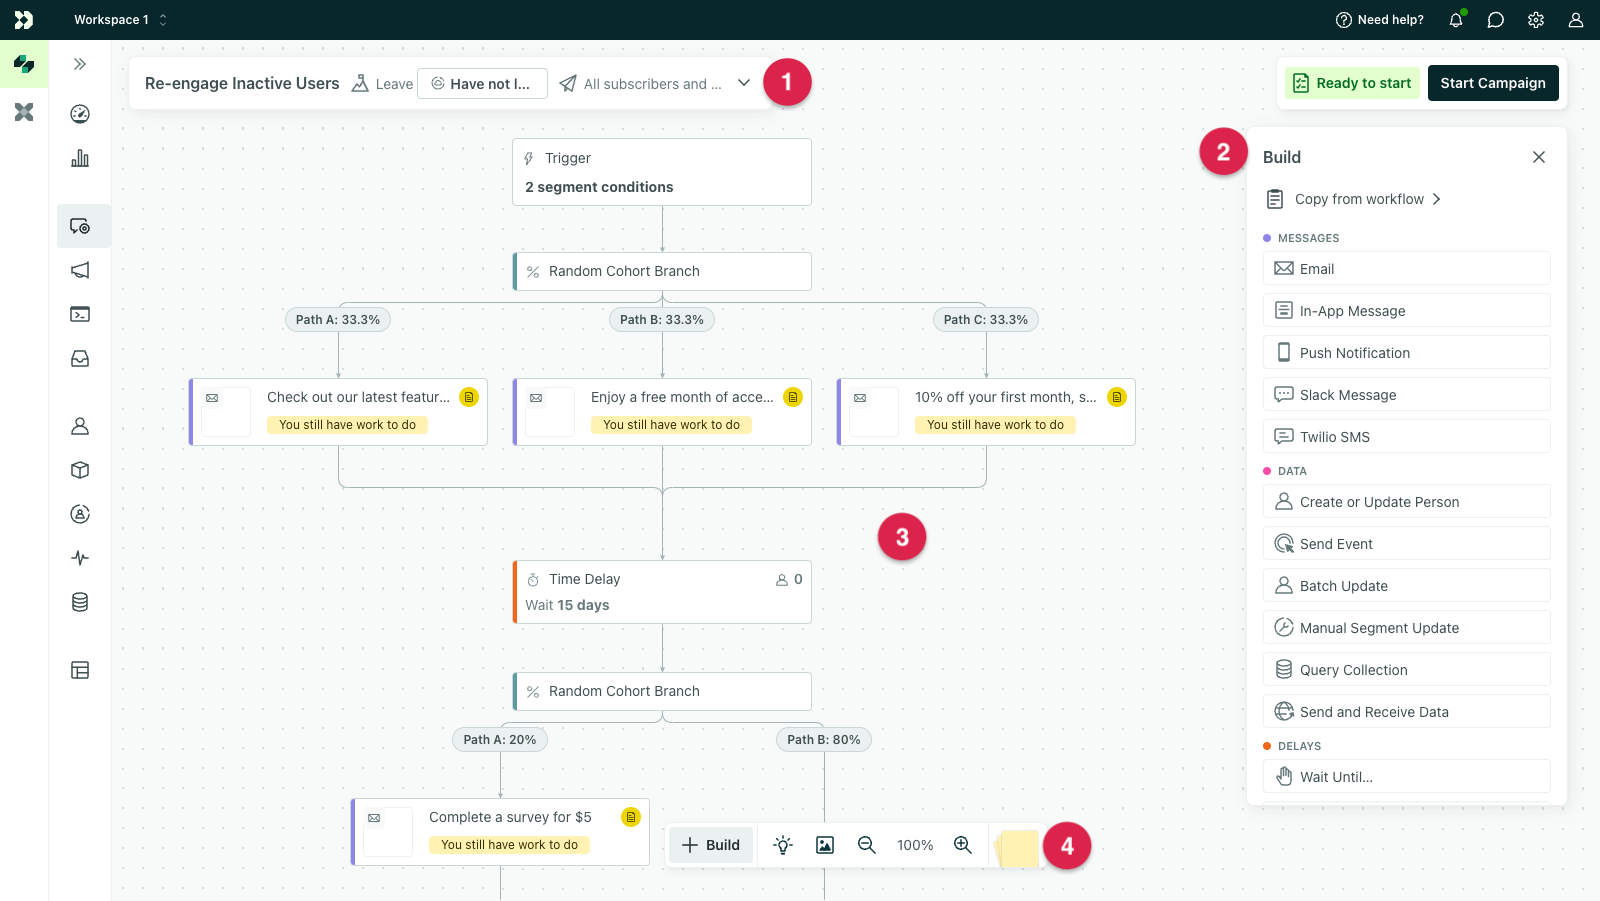This screenshot has height=901, width=1600.
Task: Open the transactional terminal sidebar icon
Action: 80,314
